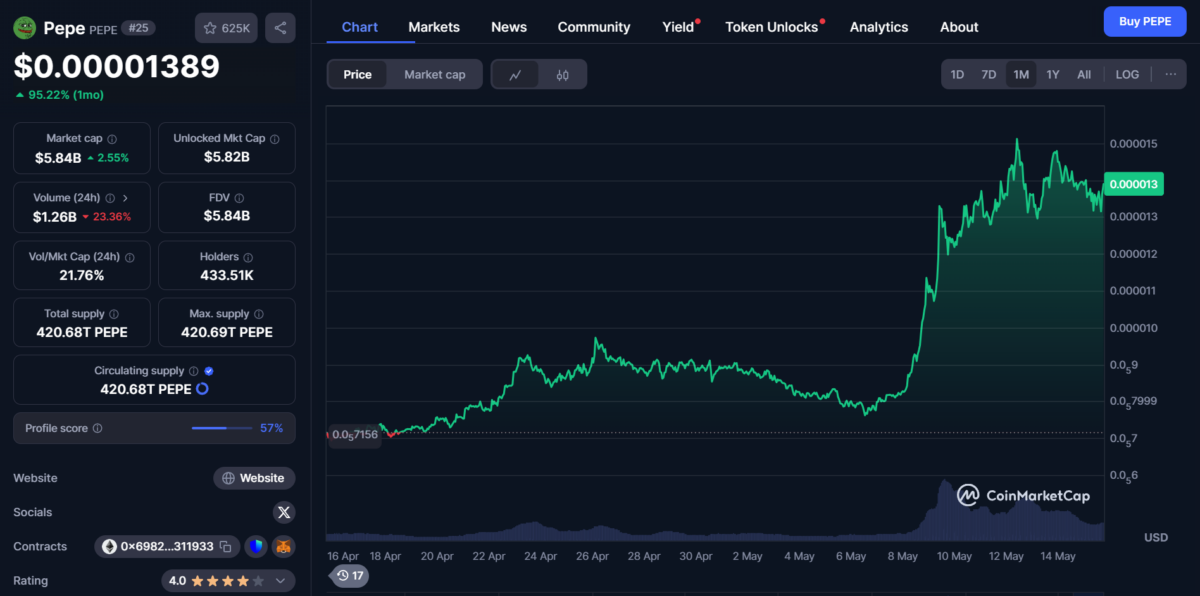Open the Profile score info icon
Screen dimensions: 1200x596
click(98, 428)
